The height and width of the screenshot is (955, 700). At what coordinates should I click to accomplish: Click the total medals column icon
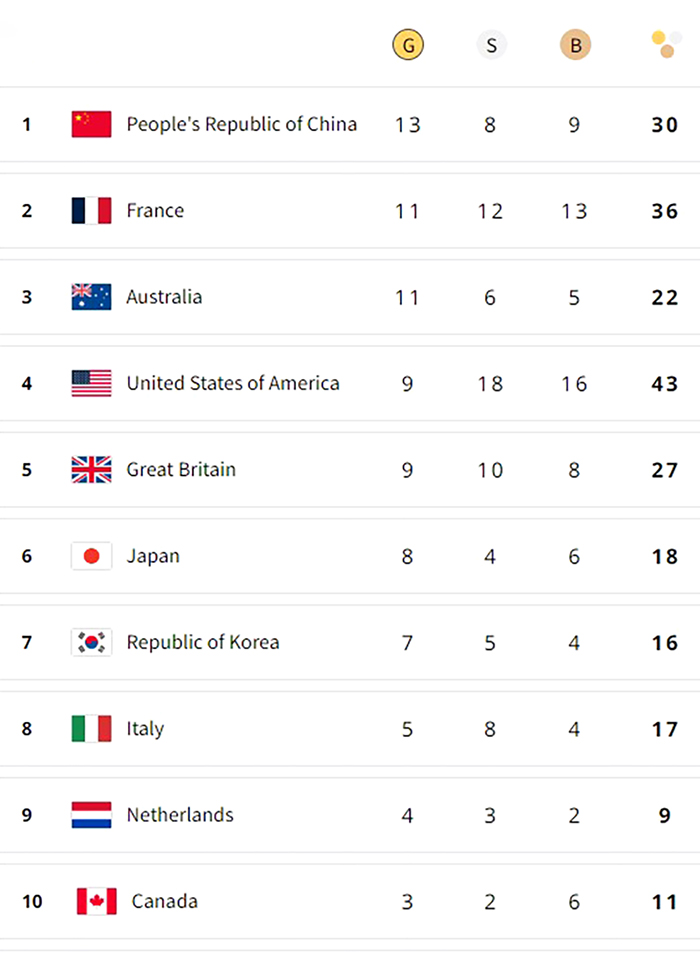click(666, 44)
